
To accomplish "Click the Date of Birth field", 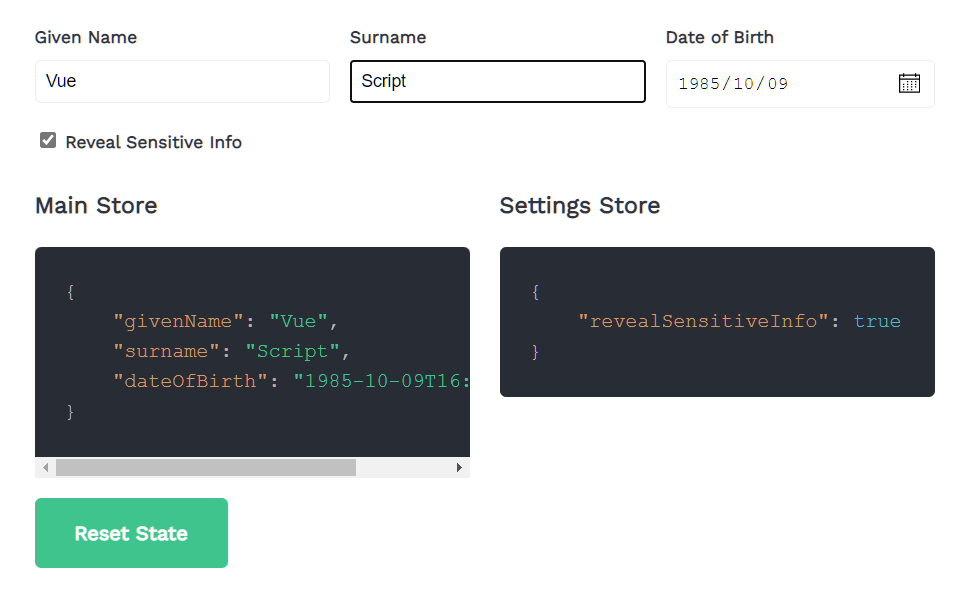I will [780, 83].
